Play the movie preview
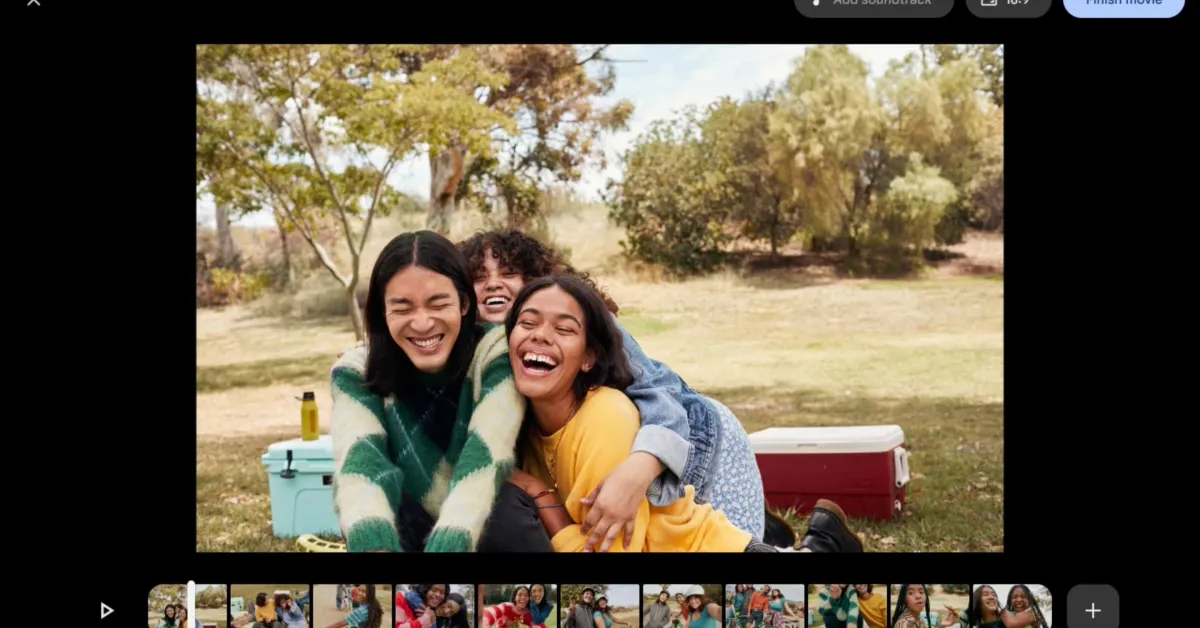Screen dimensions: 1200x628 point(107,610)
